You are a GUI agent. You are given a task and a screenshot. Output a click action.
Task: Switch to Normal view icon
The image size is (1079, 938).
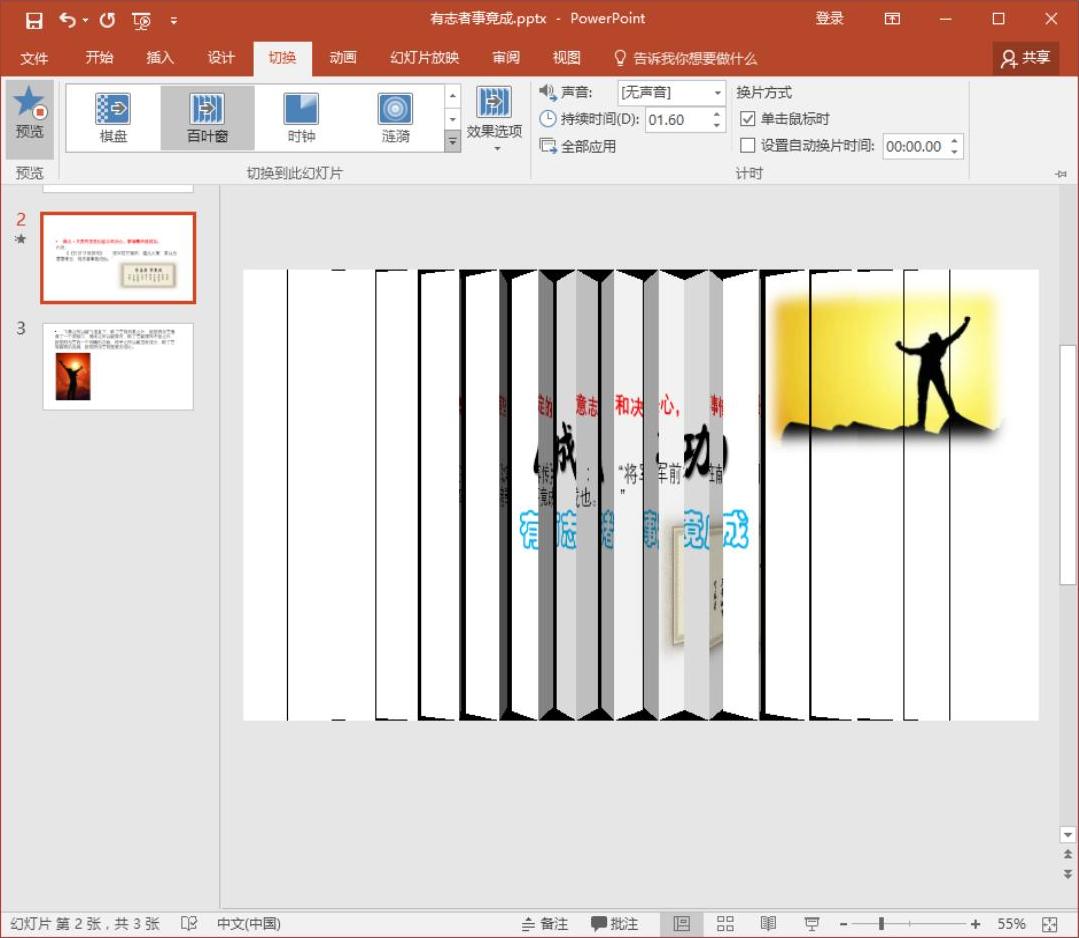click(681, 924)
